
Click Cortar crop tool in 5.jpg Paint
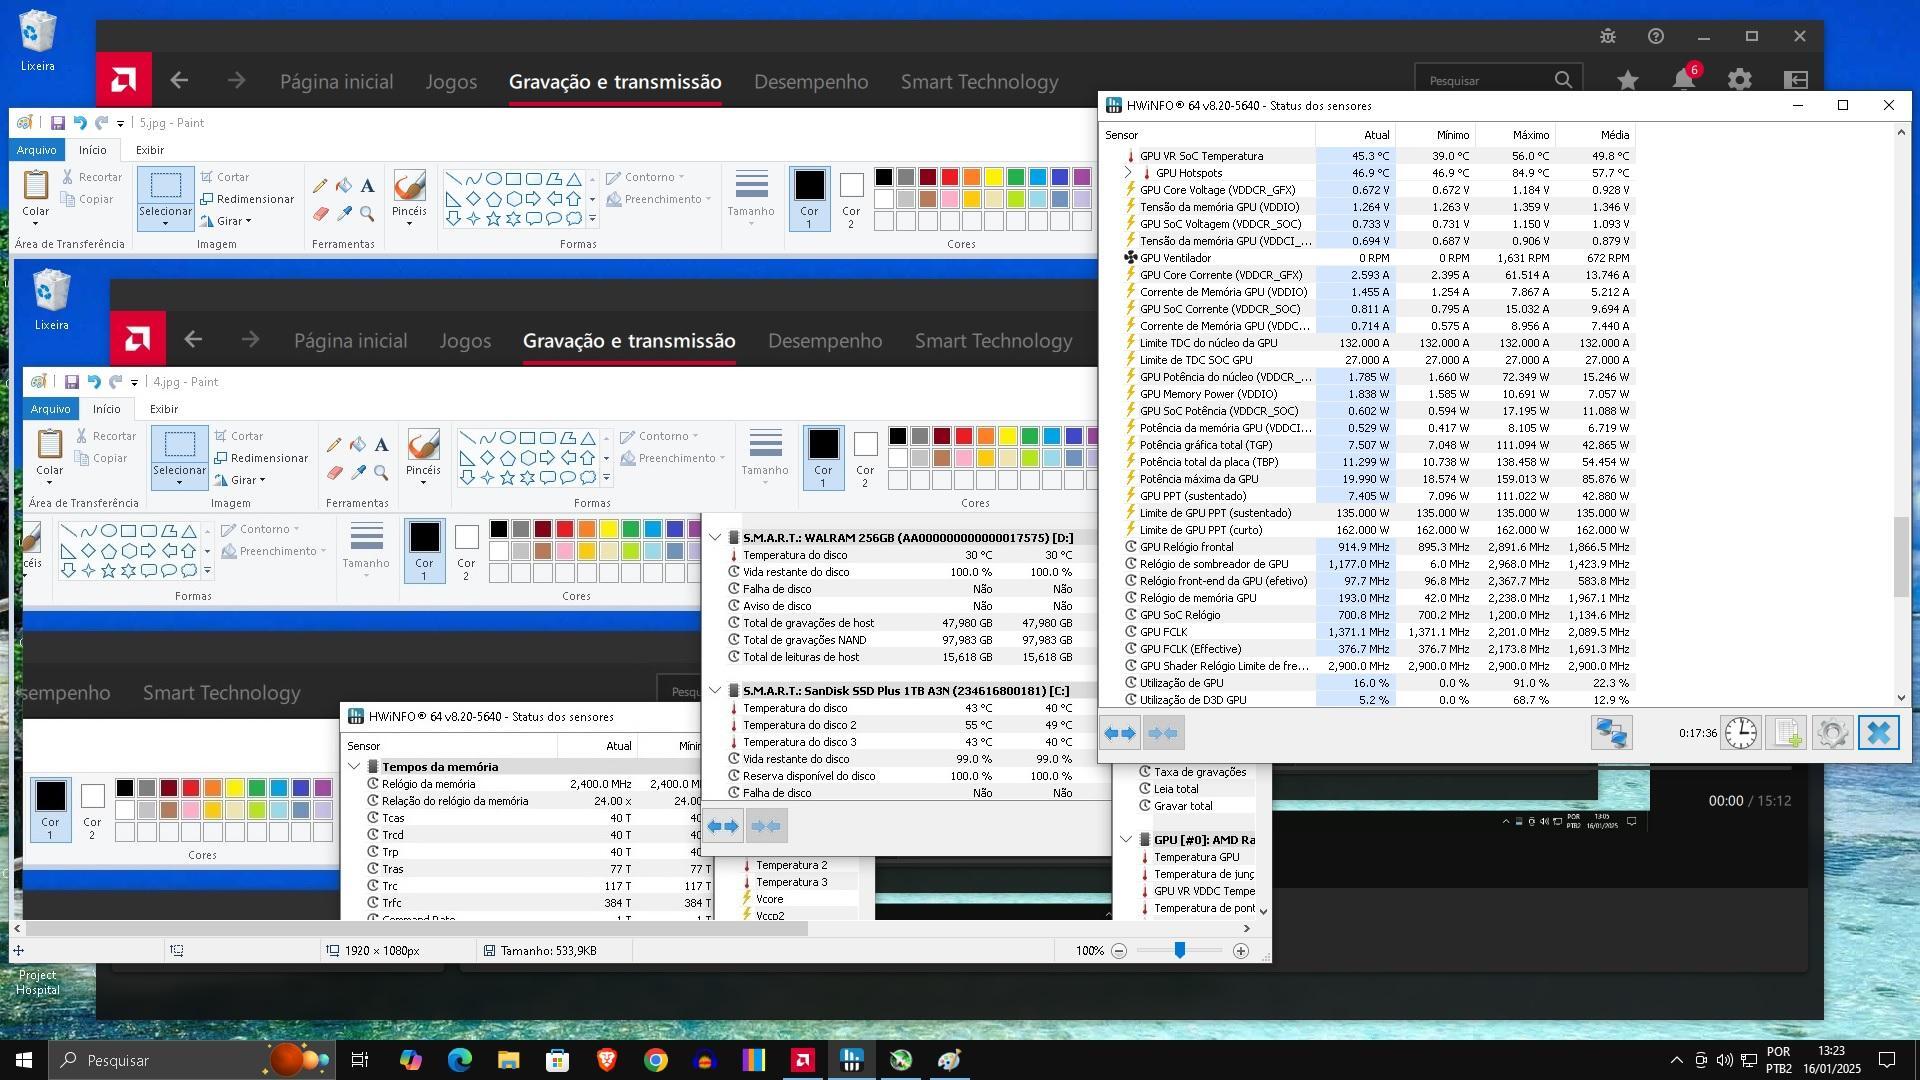click(x=225, y=177)
